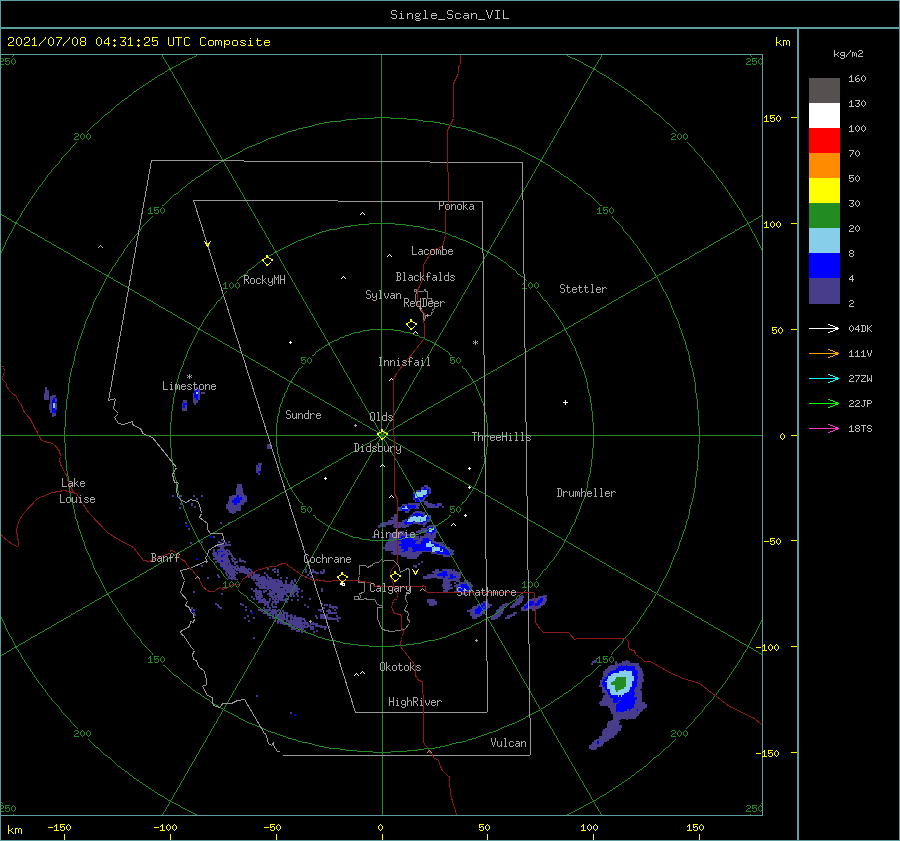Image resolution: width=900 pixels, height=841 pixels.
Task: Click the Limestone label
Action: [189, 386]
